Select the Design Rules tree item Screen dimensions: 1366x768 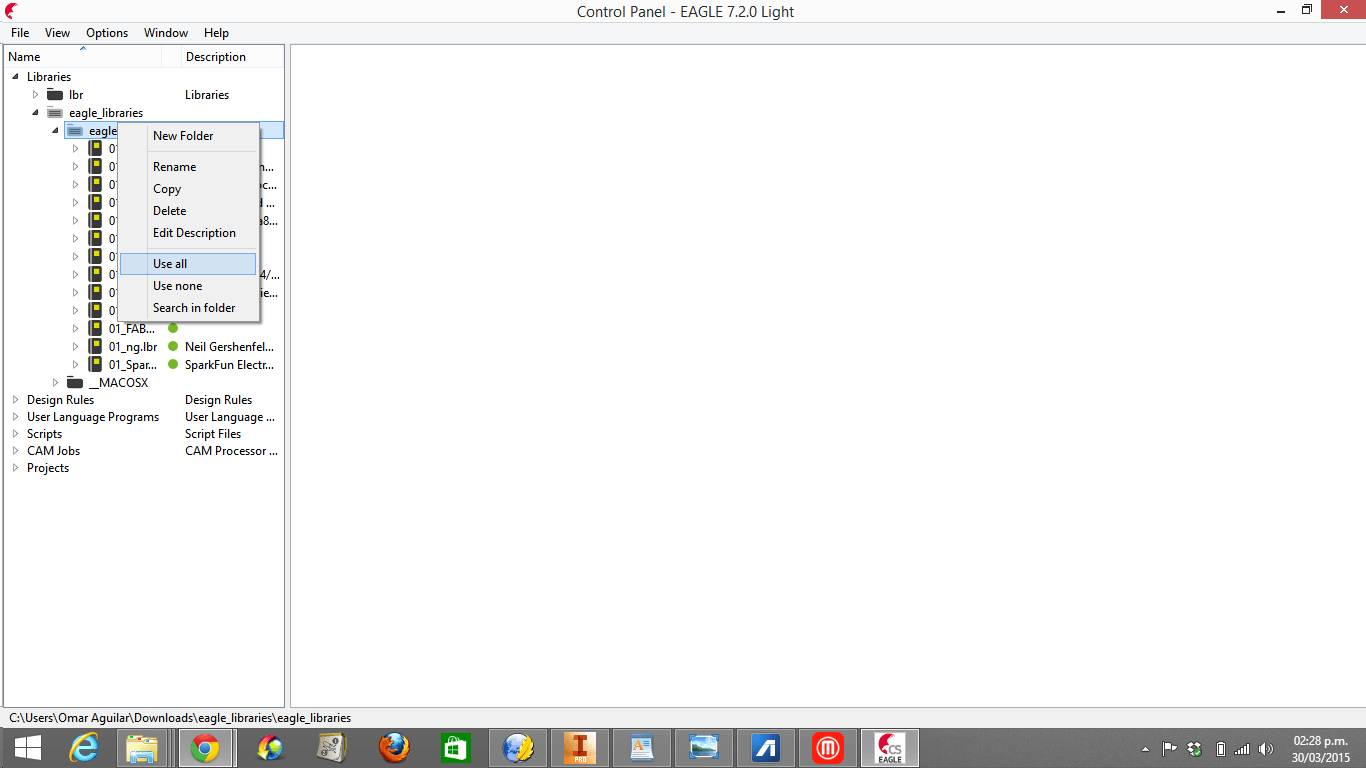[60, 400]
